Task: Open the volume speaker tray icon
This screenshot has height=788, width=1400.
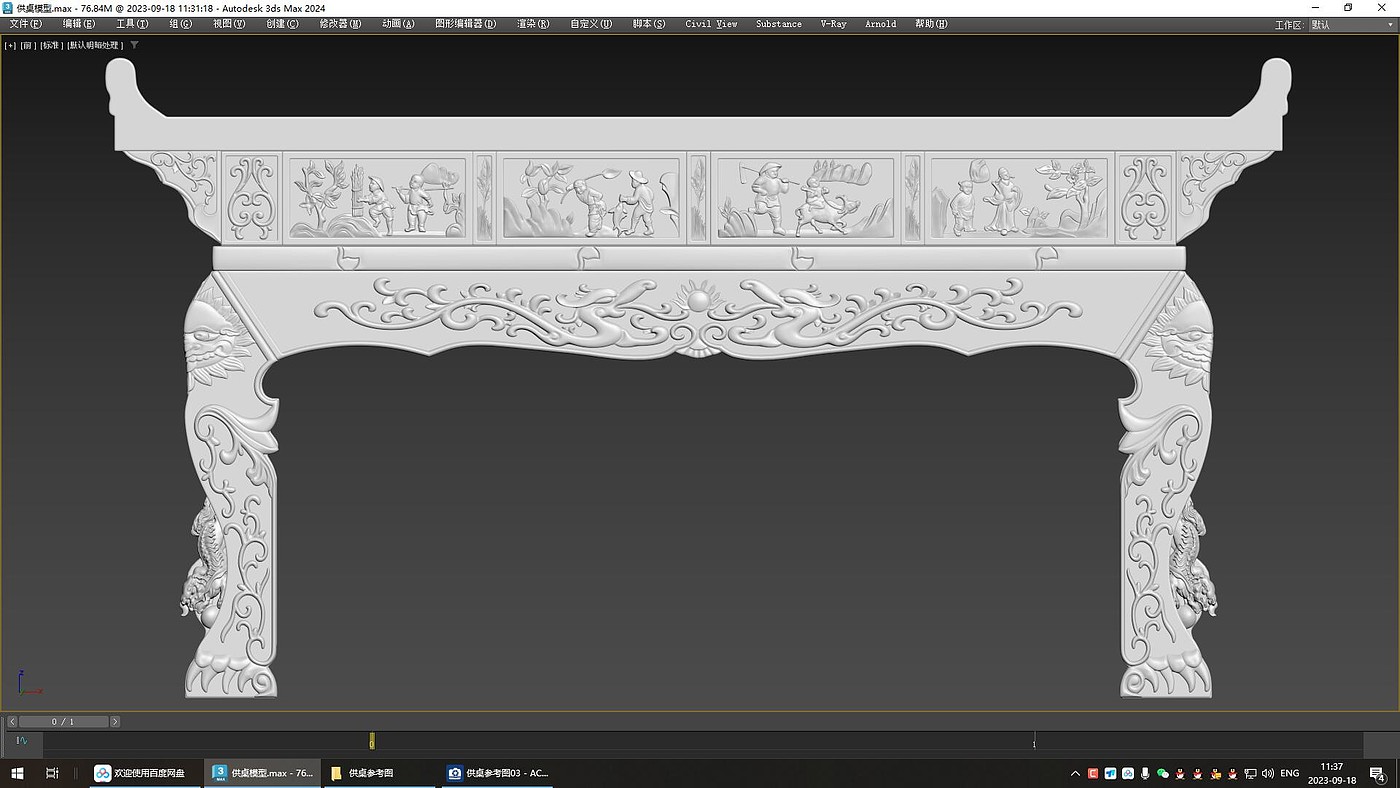Action: pos(1268,773)
